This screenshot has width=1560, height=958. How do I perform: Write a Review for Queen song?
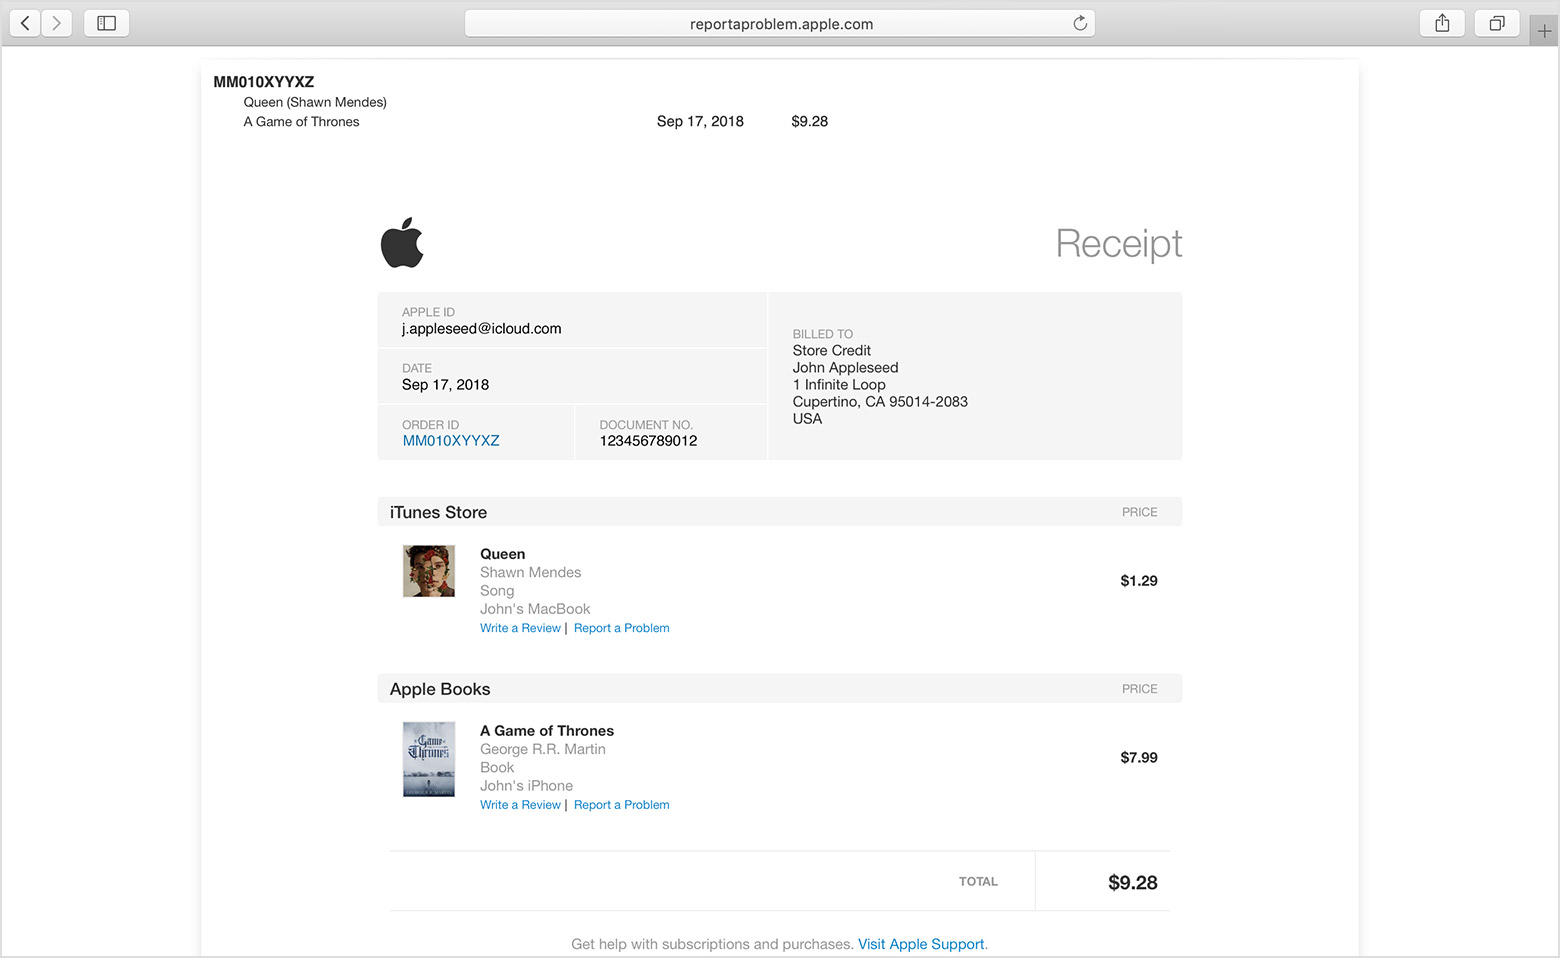520,628
